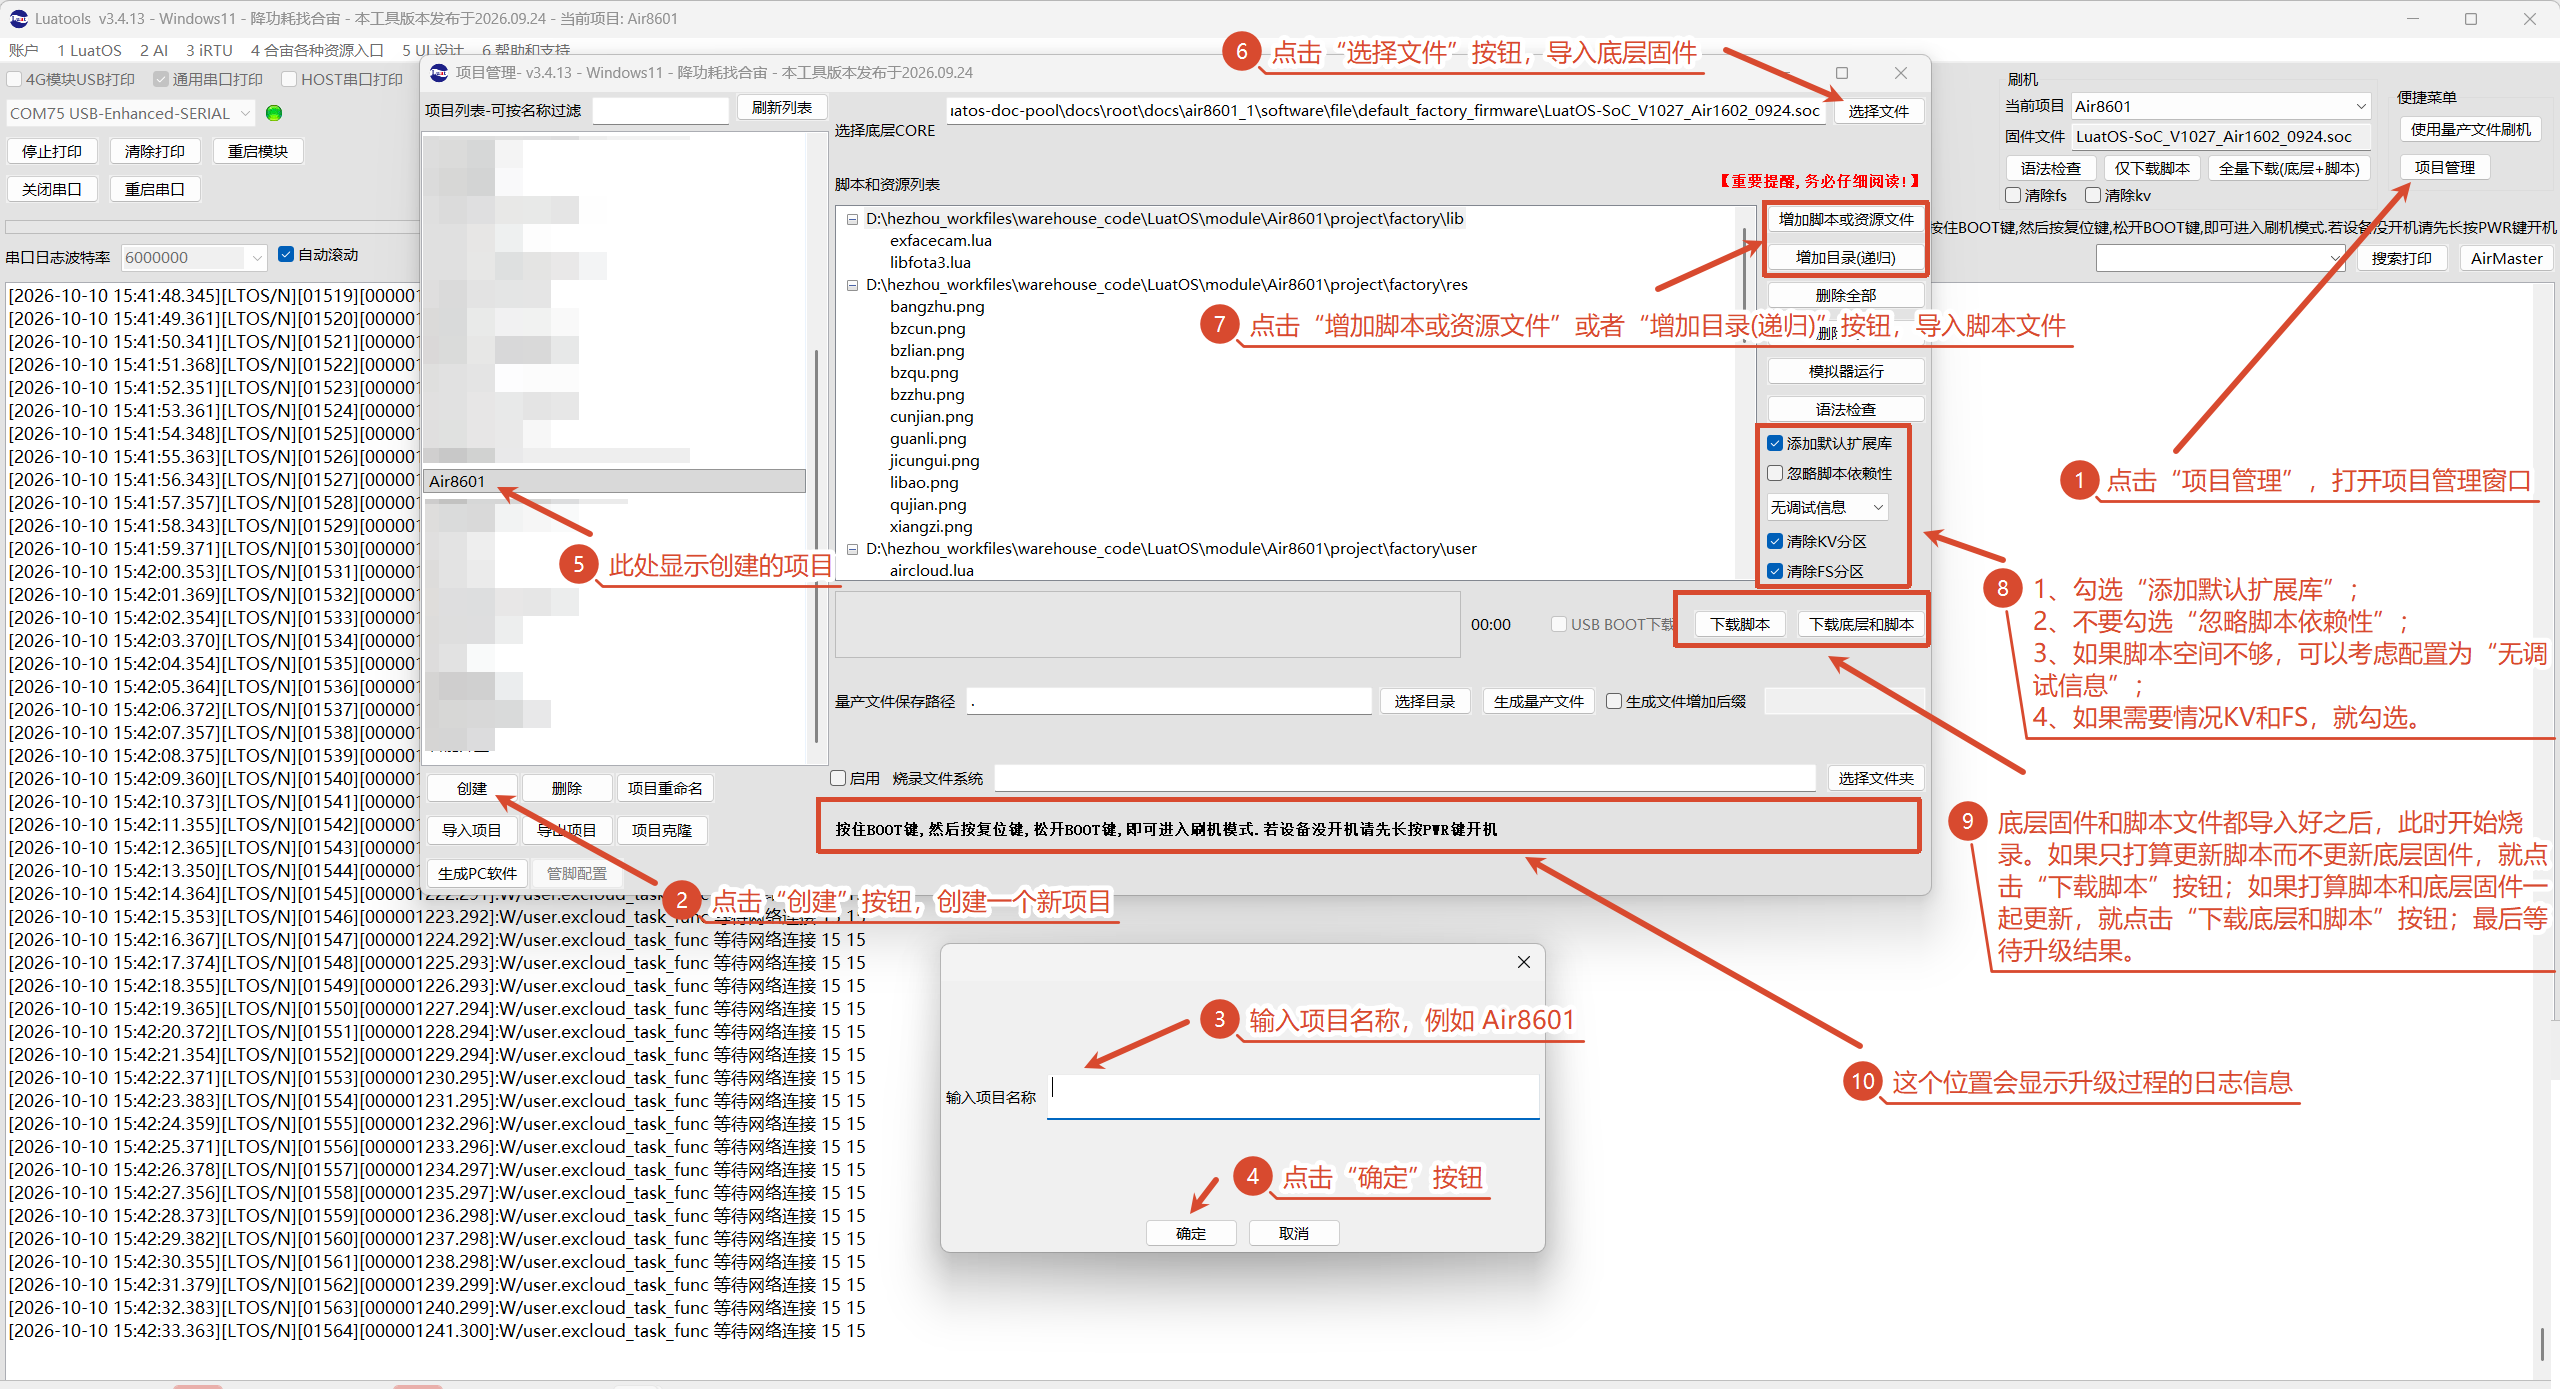The image size is (2560, 1389).
Task: Toggle 清除FS分区 checkbox
Action: point(1775,571)
